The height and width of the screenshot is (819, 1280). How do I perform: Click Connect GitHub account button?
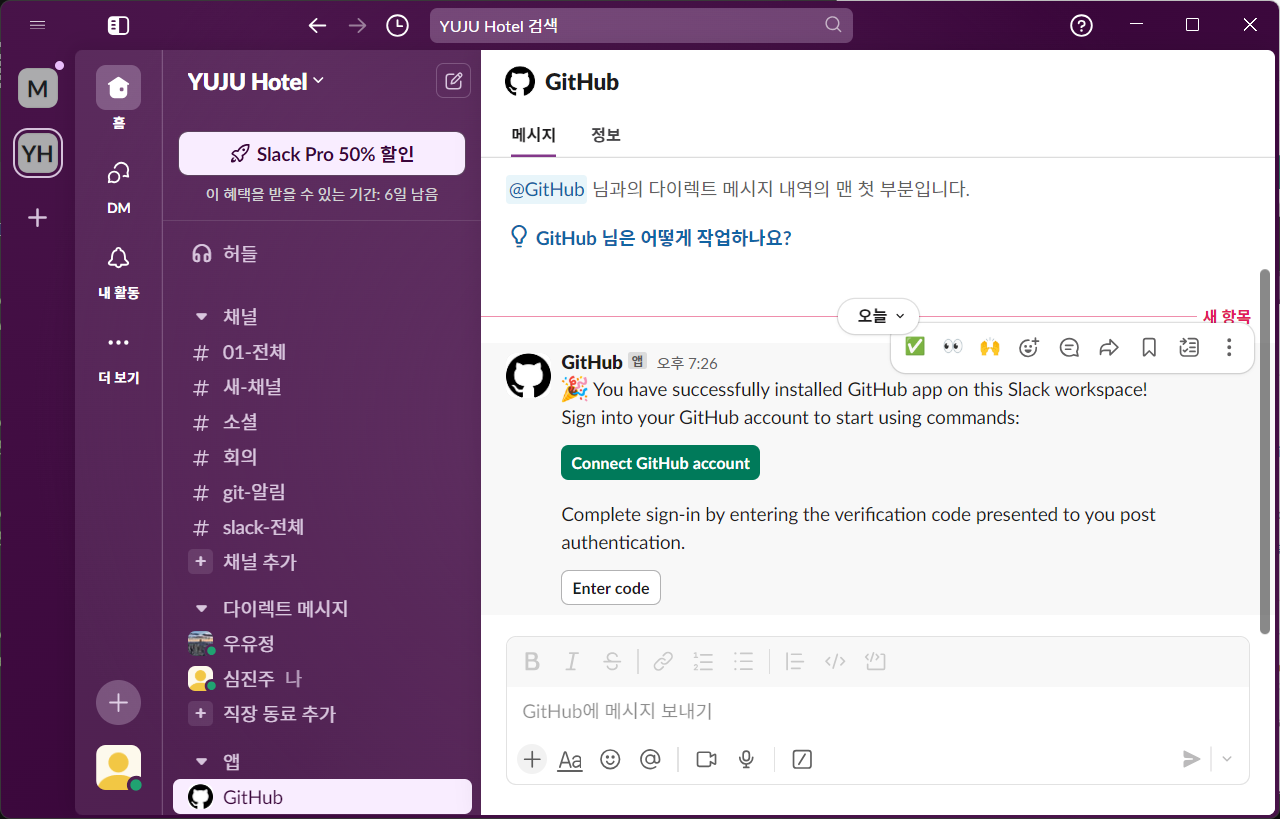tap(660, 463)
